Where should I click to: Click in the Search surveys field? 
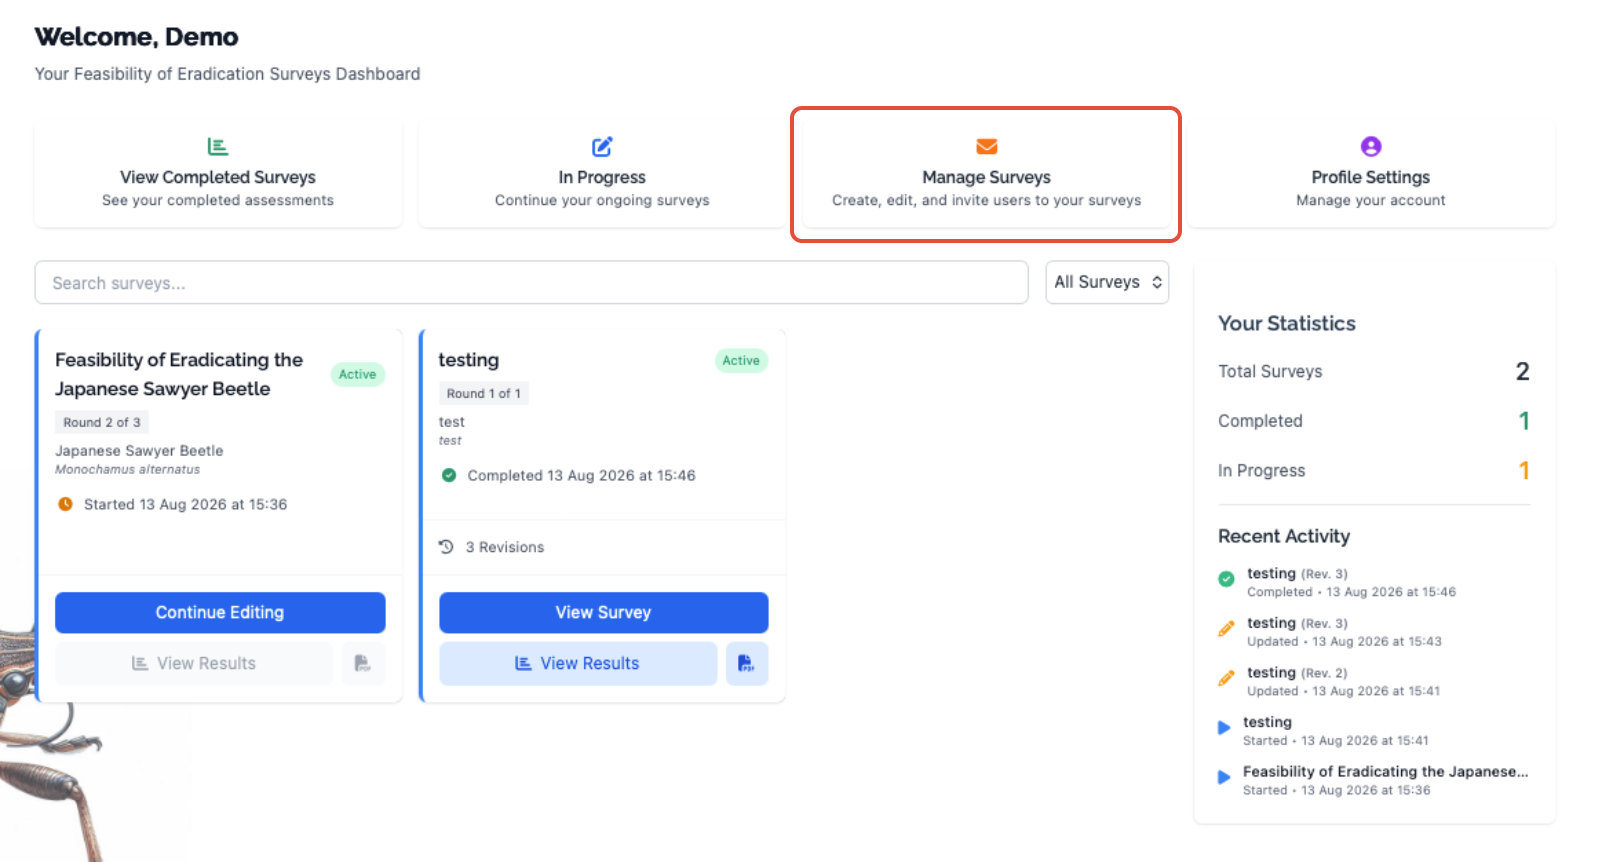point(531,283)
